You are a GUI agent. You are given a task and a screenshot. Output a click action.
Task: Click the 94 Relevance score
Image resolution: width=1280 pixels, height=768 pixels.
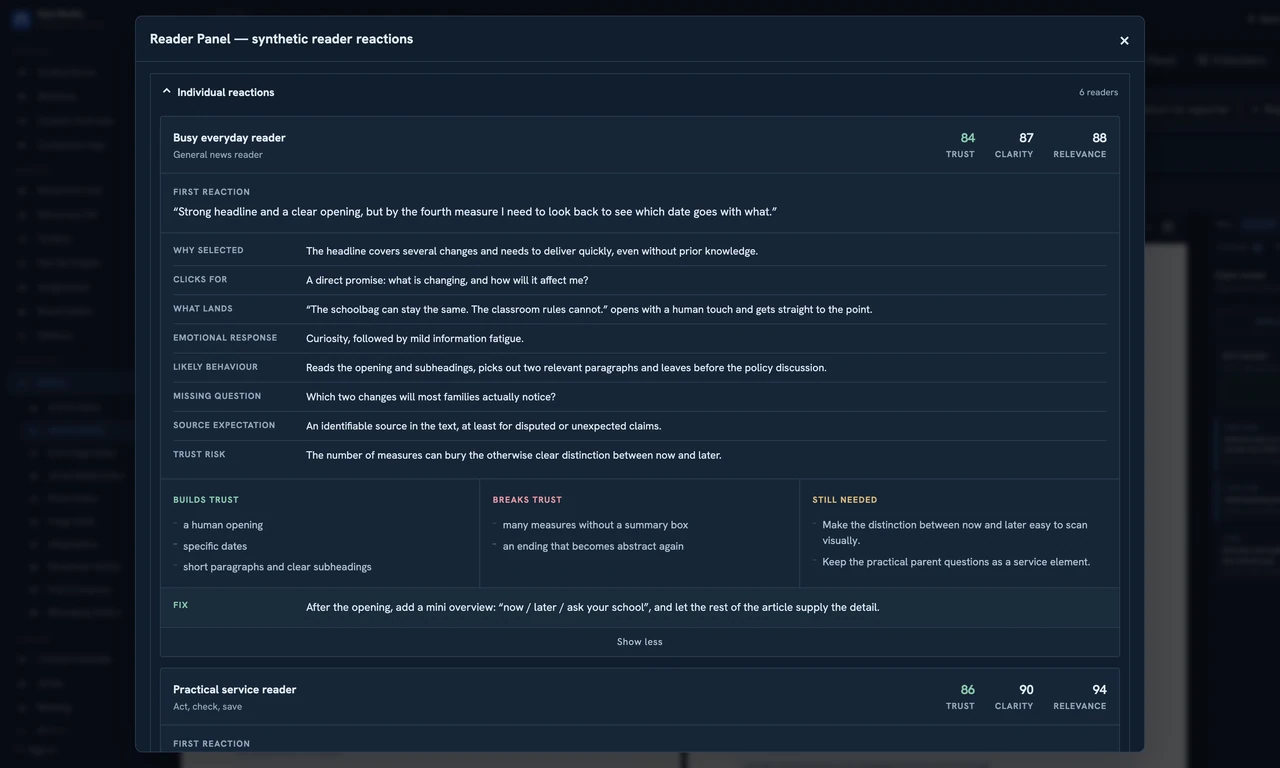tap(1099, 690)
